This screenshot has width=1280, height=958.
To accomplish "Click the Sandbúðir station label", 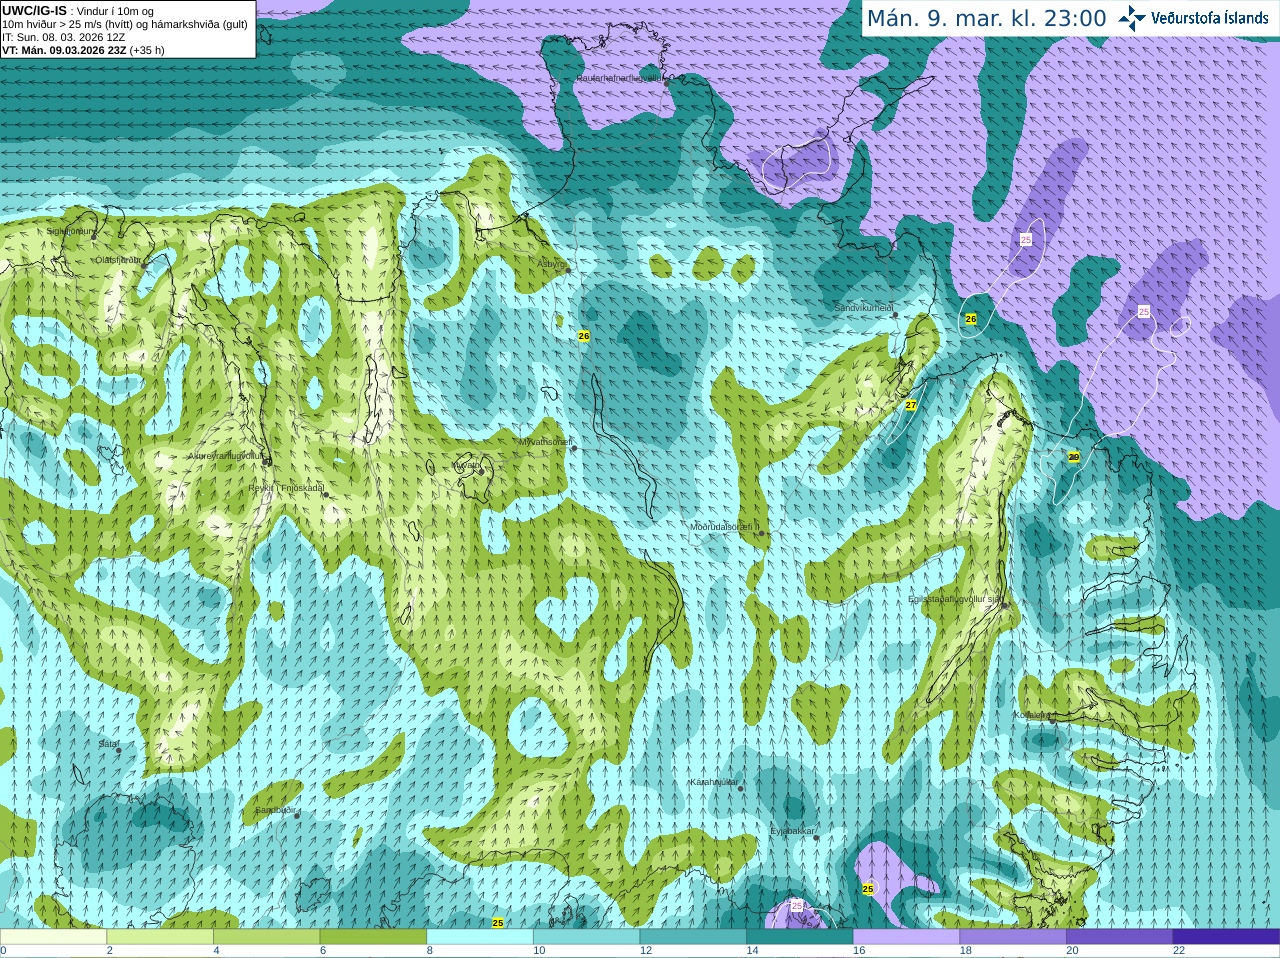I will click(275, 810).
